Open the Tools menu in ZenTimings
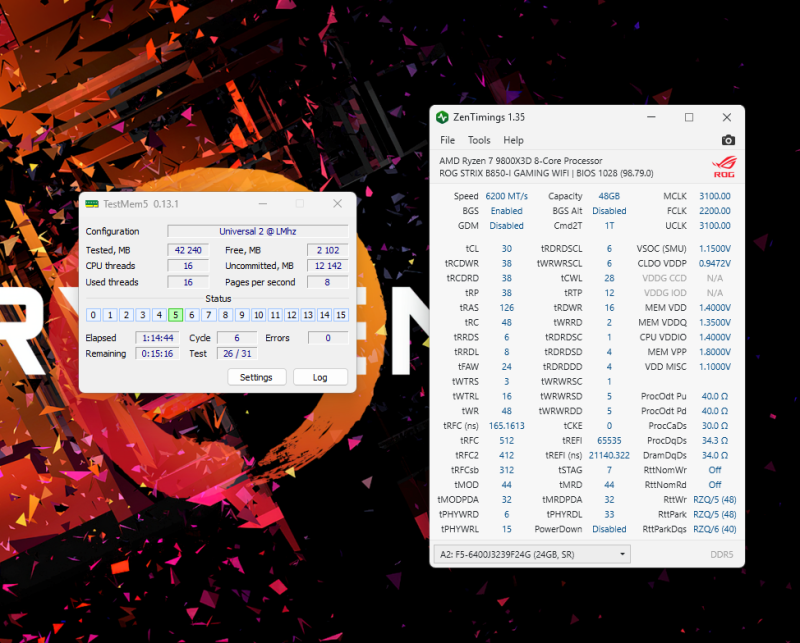Image resolution: width=800 pixels, height=643 pixels. point(479,140)
